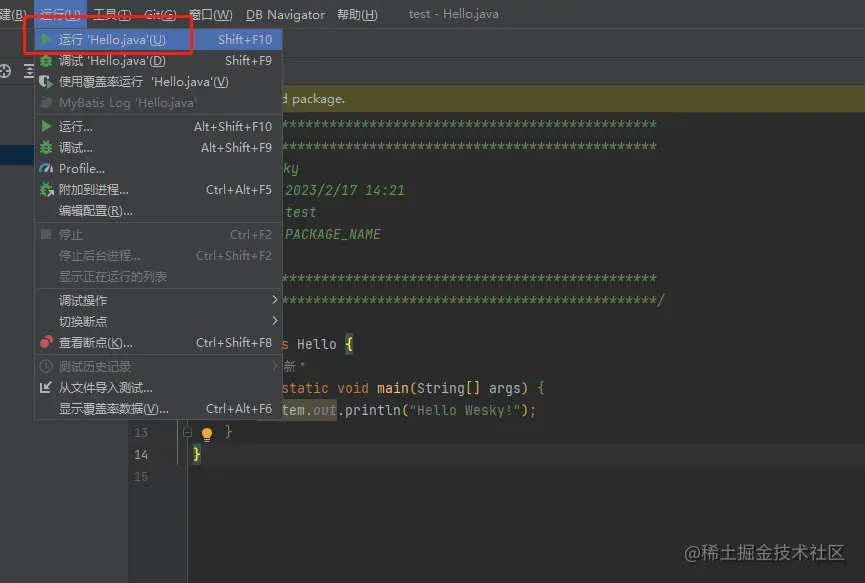Click the closing brace on line 14
Image resolution: width=865 pixels, height=583 pixels.
pos(197,454)
